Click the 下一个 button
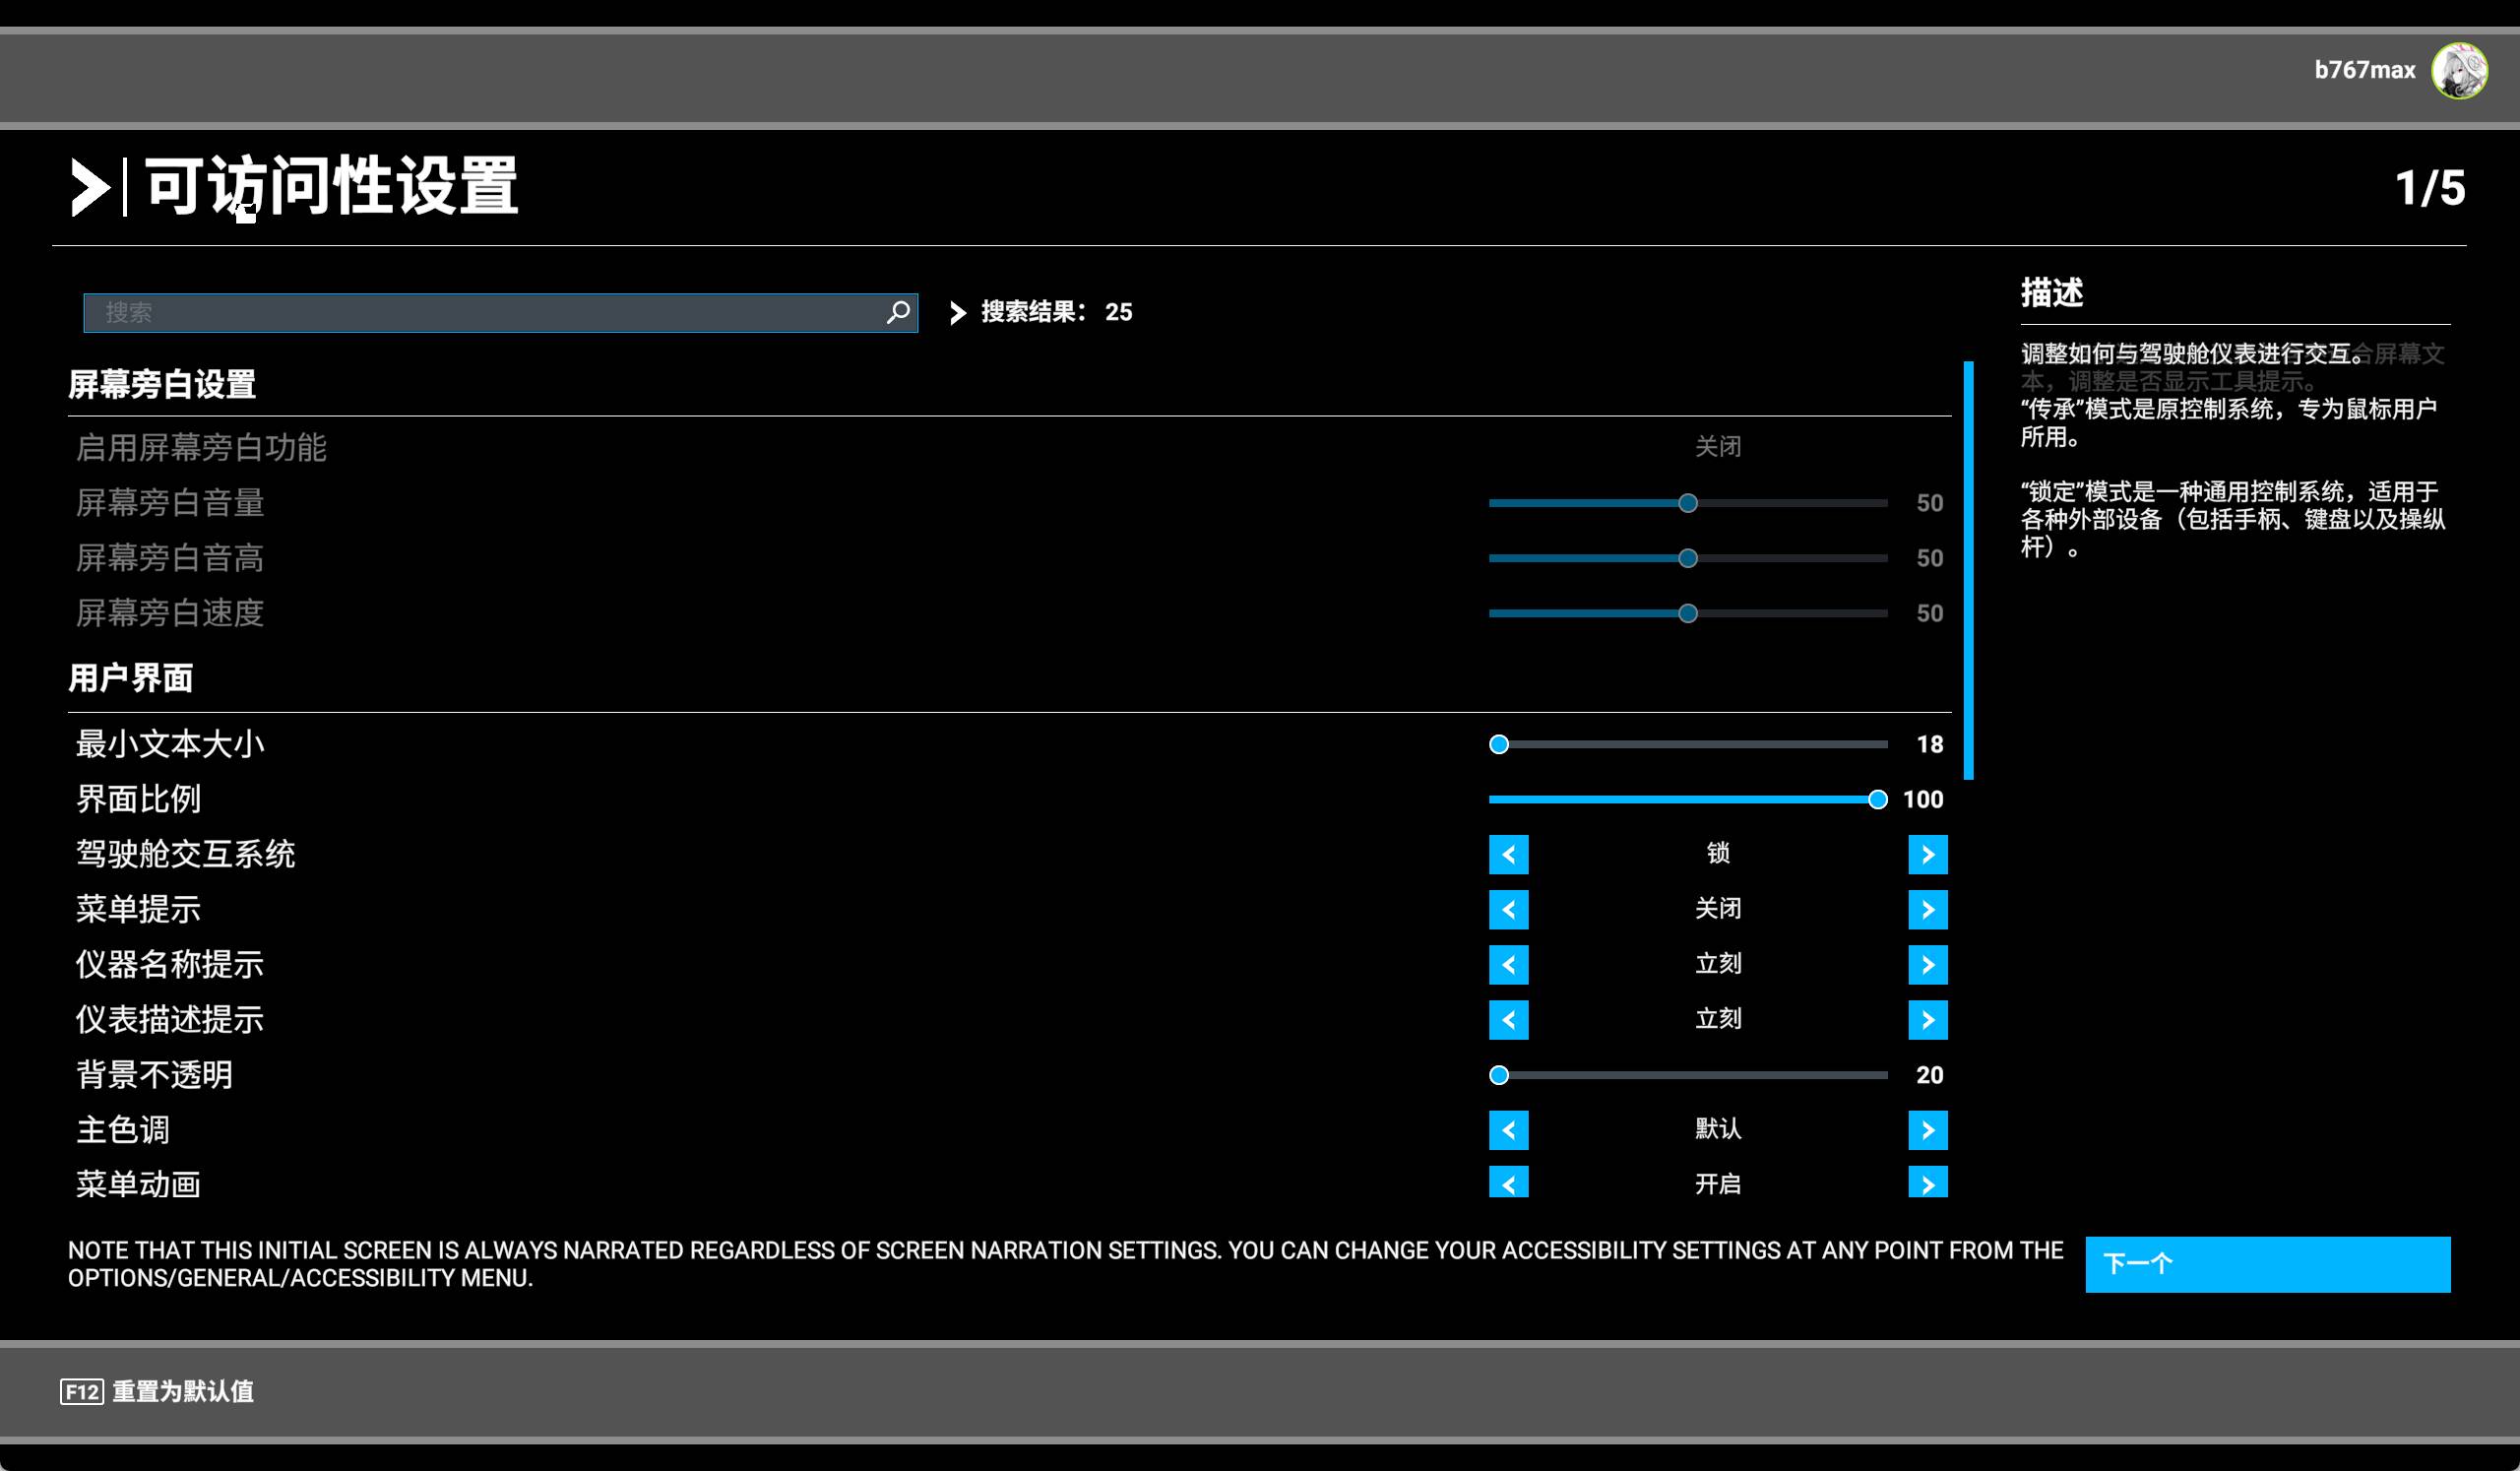Viewport: 2520px width, 1471px height. [2266, 1264]
